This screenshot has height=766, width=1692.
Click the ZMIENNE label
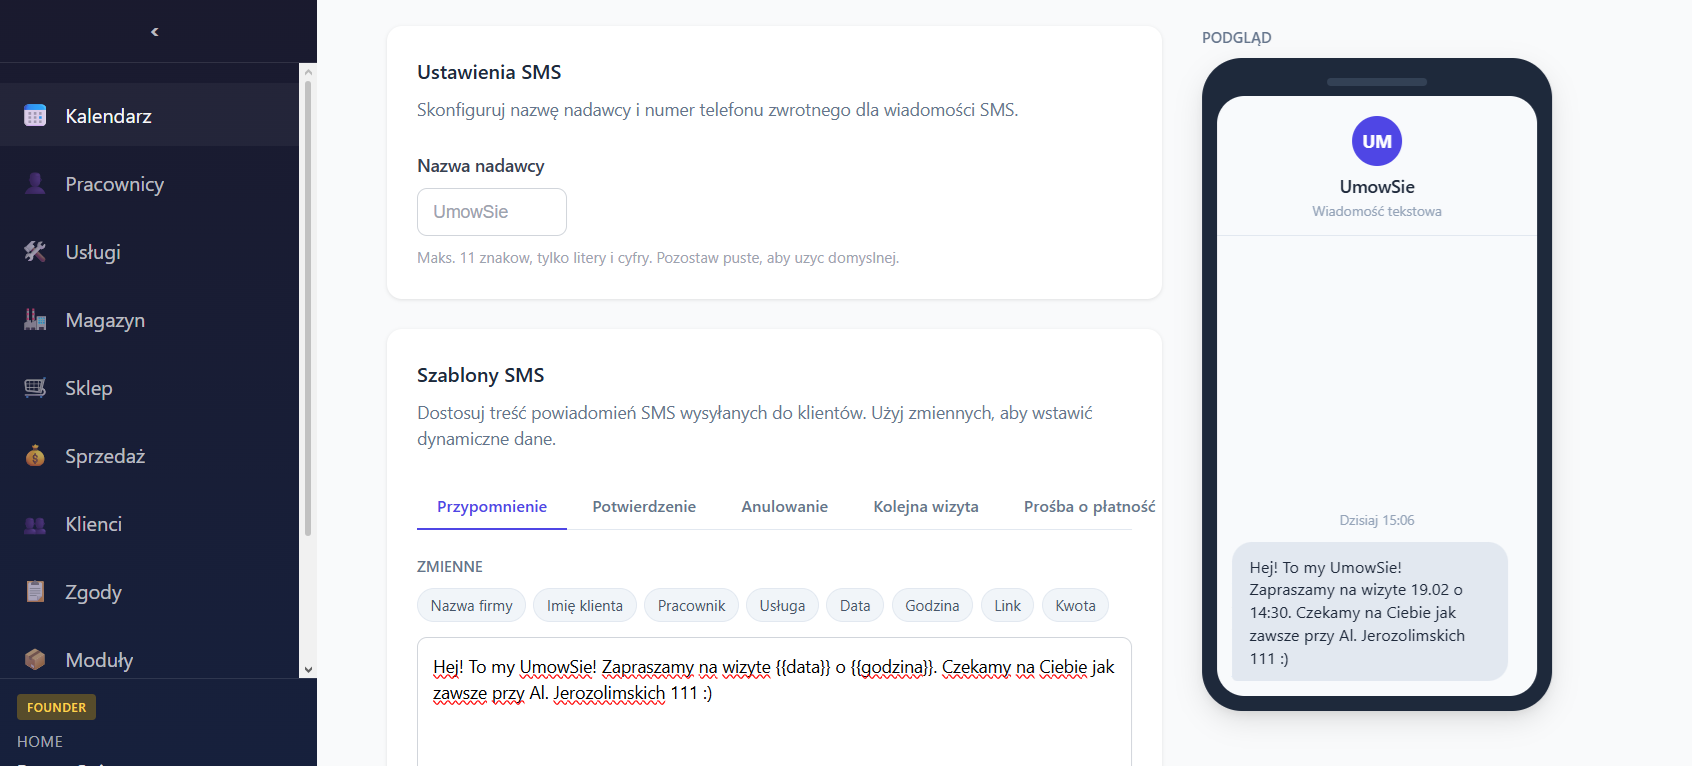450,567
